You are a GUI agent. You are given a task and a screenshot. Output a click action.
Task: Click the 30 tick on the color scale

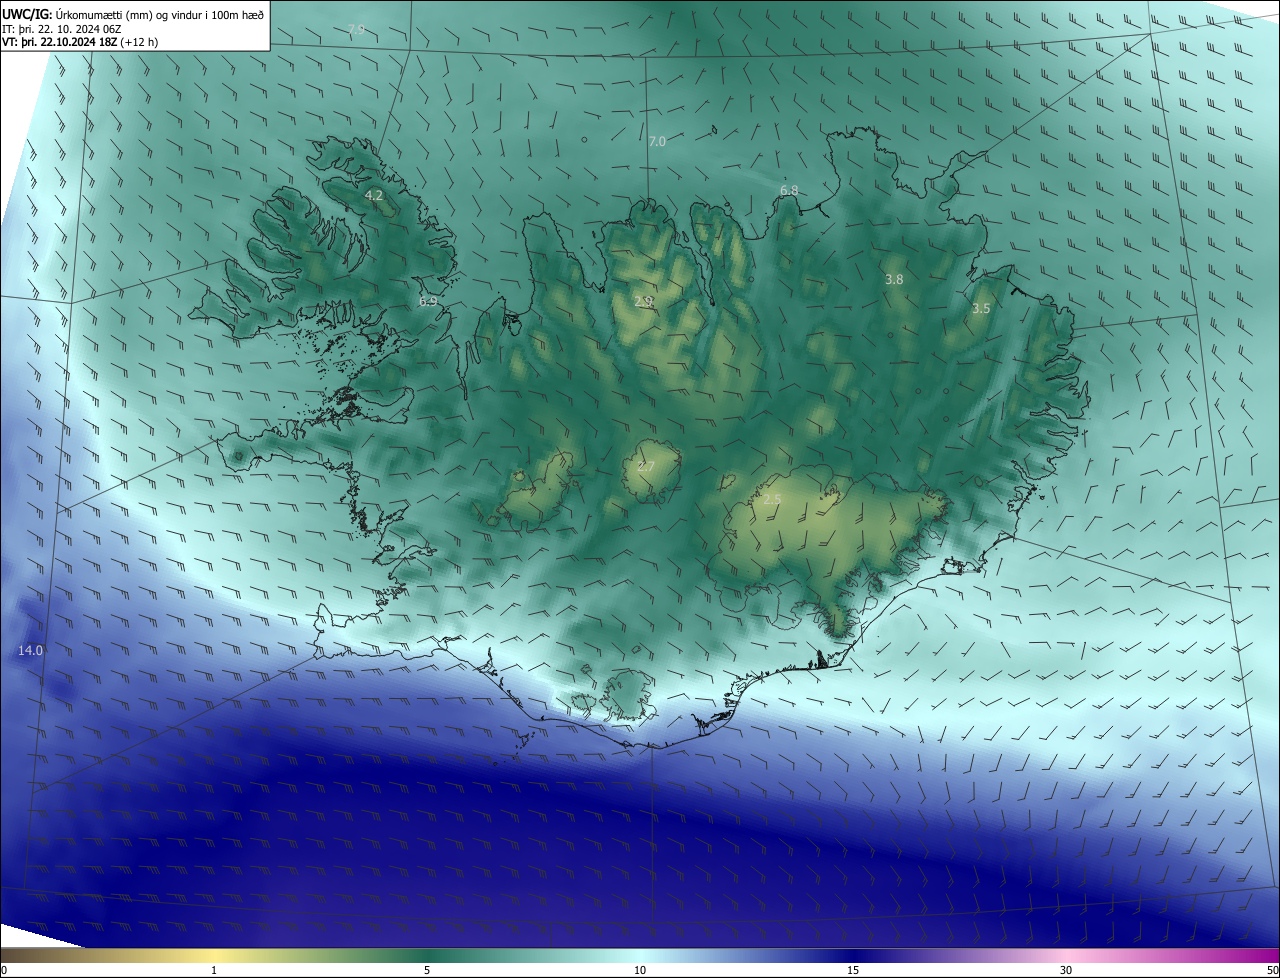coord(1066,970)
